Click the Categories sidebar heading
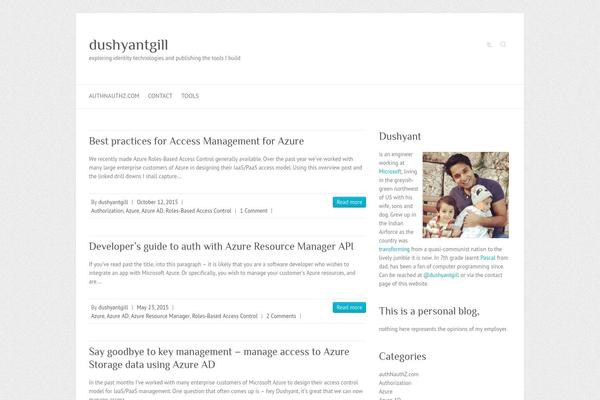Screen dimensions: 600x400 point(403,356)
